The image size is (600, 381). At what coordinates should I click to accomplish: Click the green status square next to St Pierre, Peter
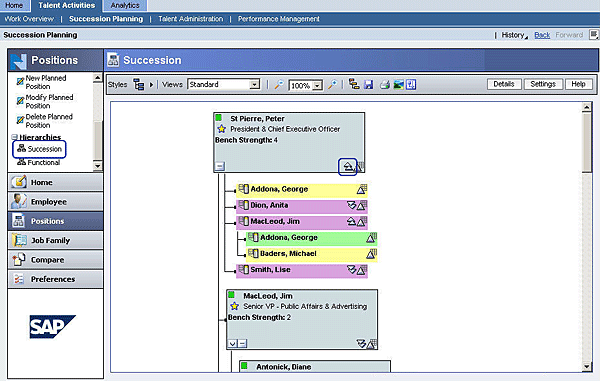point(218,117)
